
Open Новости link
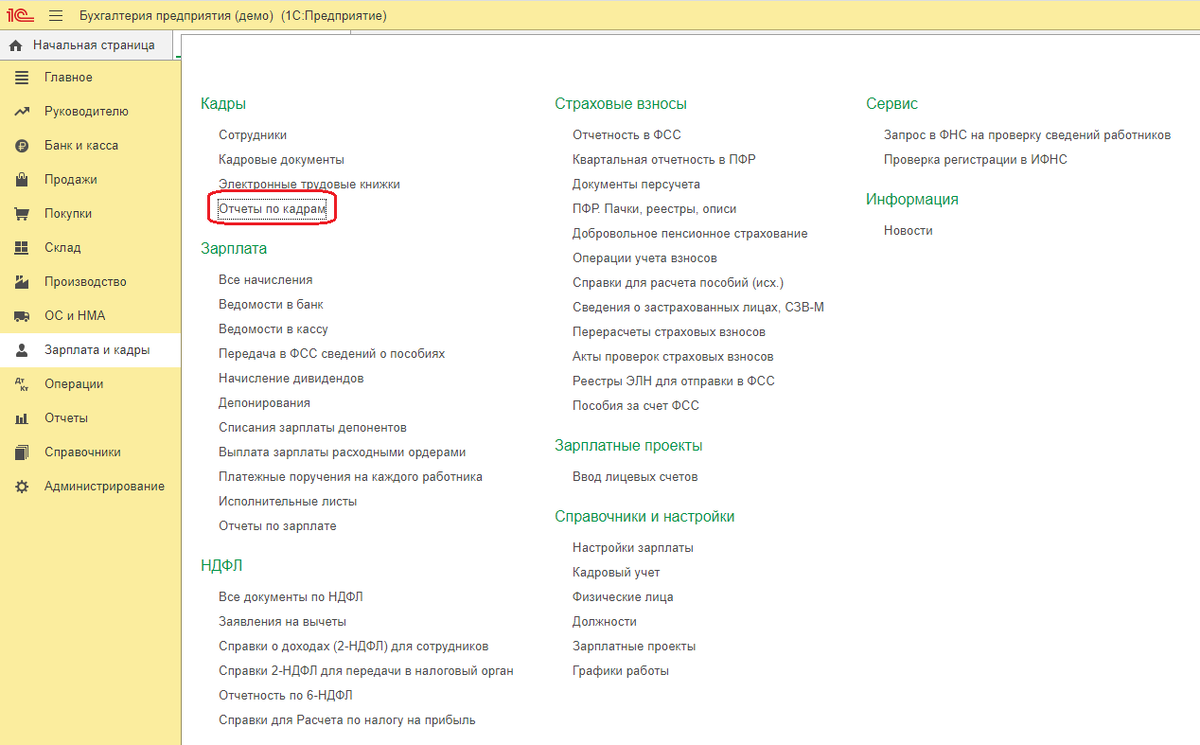[x=908, y=231]
